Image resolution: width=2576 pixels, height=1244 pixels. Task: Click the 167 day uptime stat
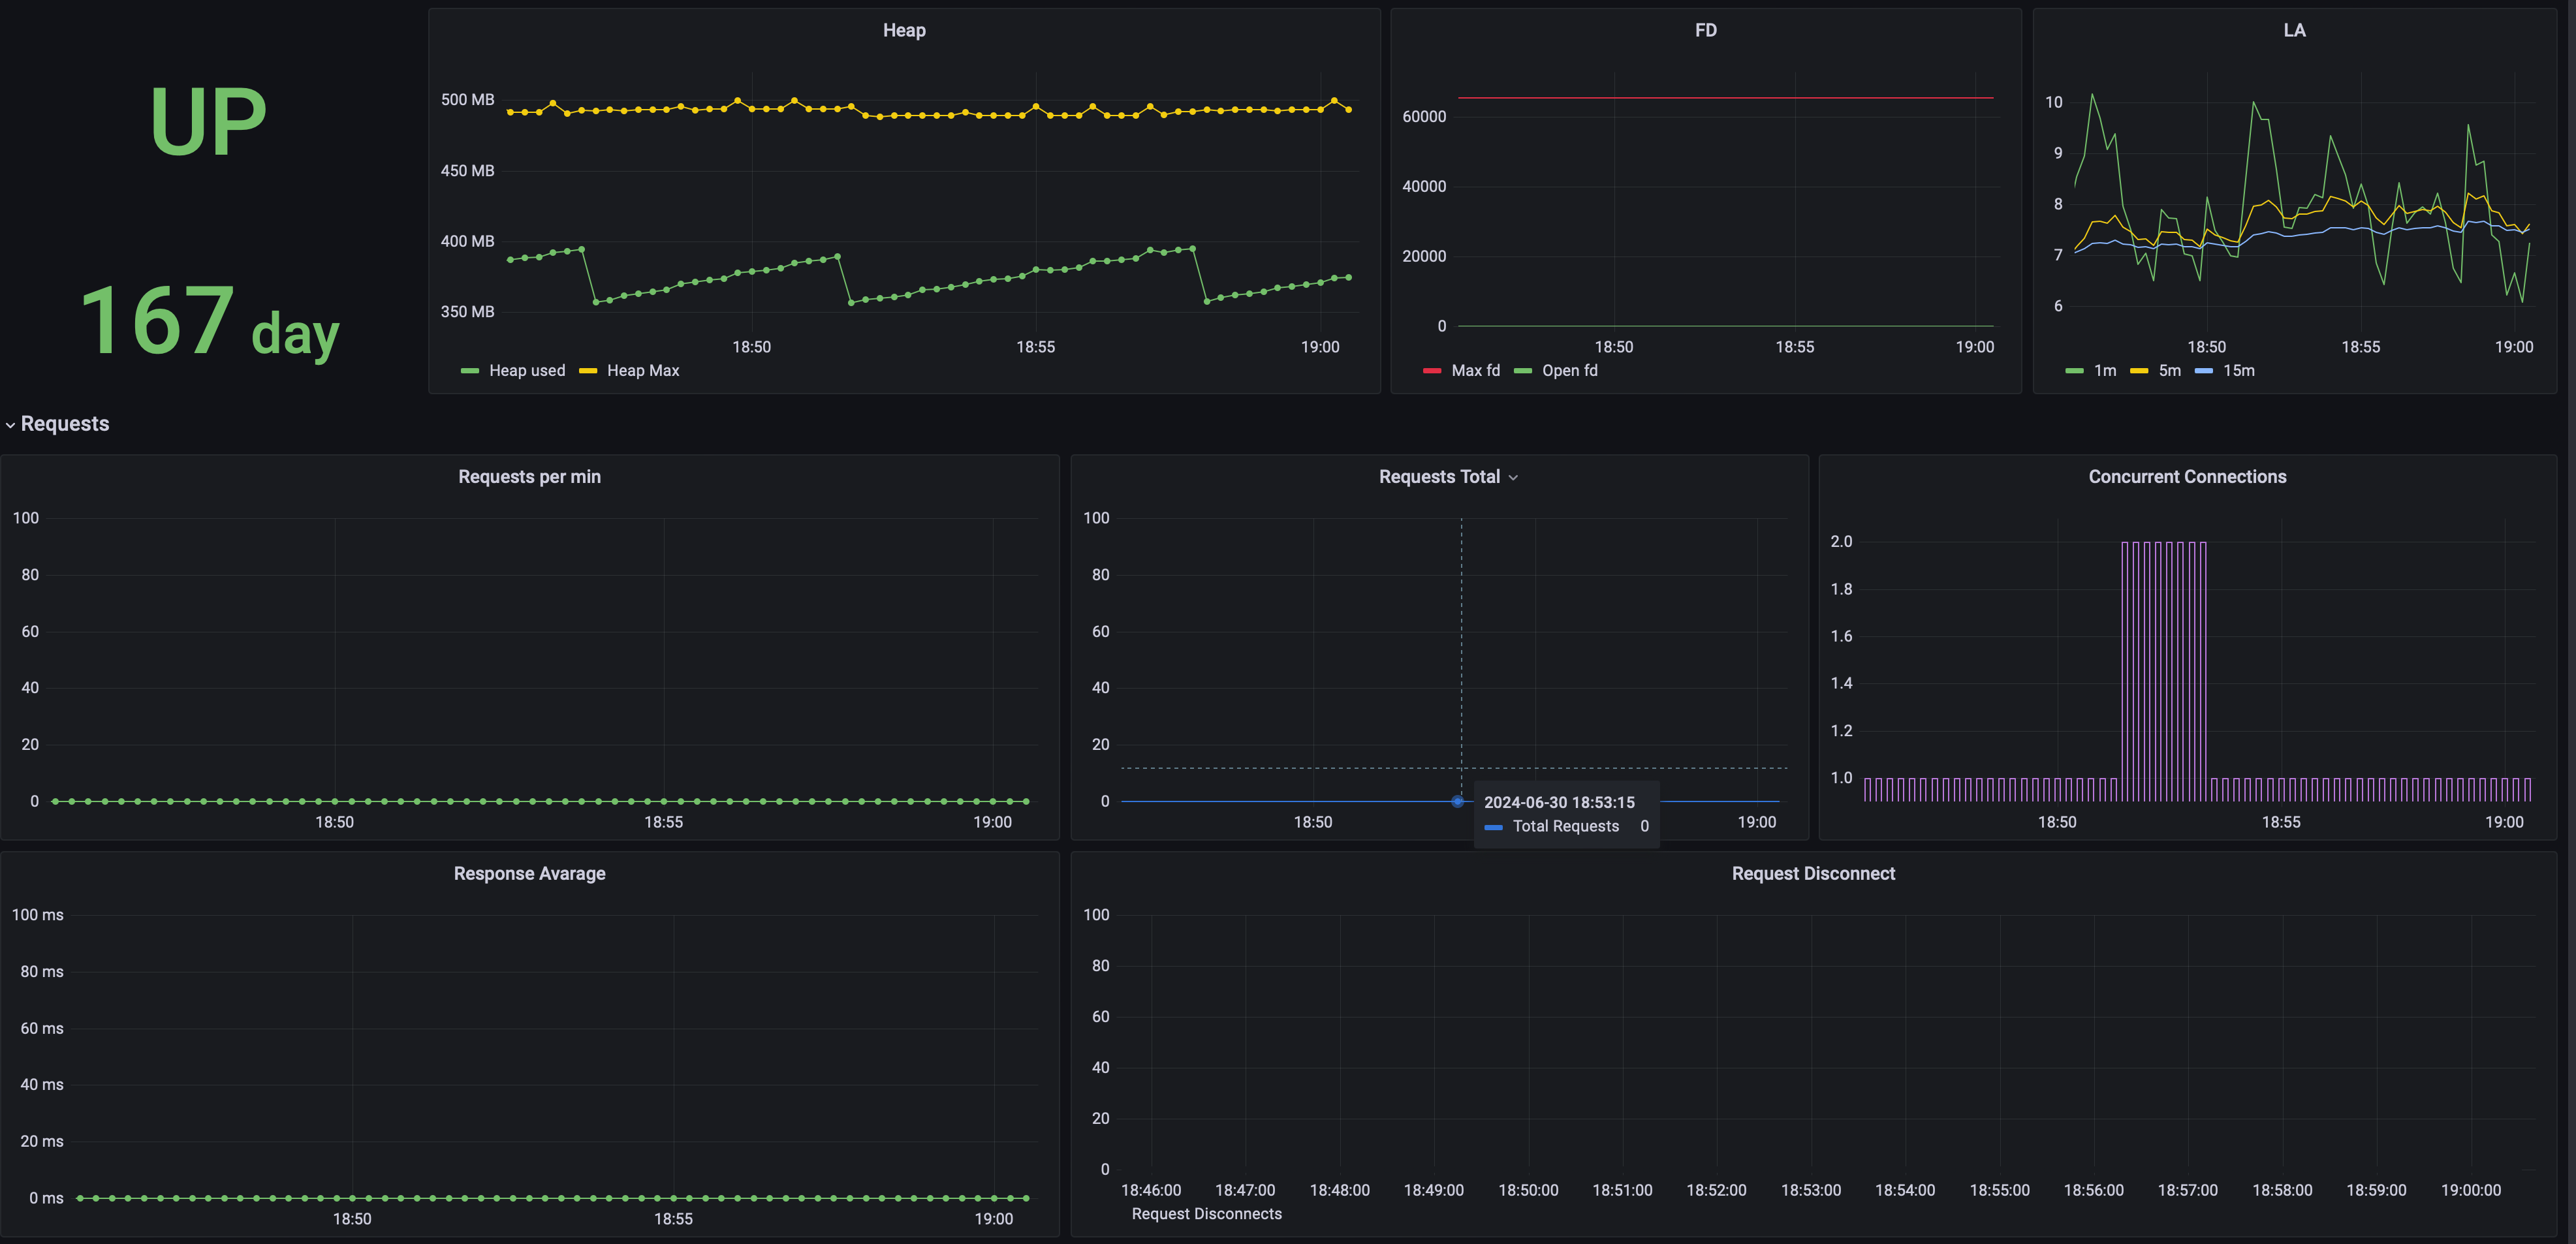(209, 321)
